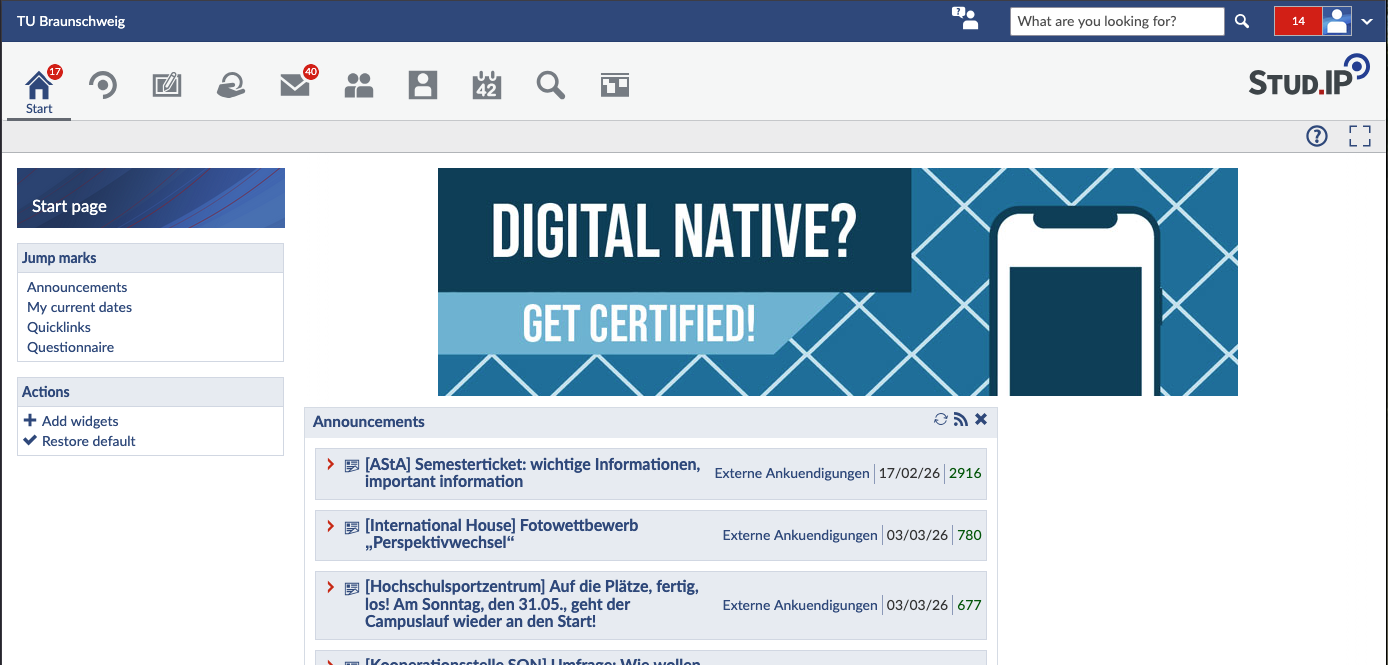
Task: Click Add widgets action
Action: pyautogui.click(x=79, y=421)
